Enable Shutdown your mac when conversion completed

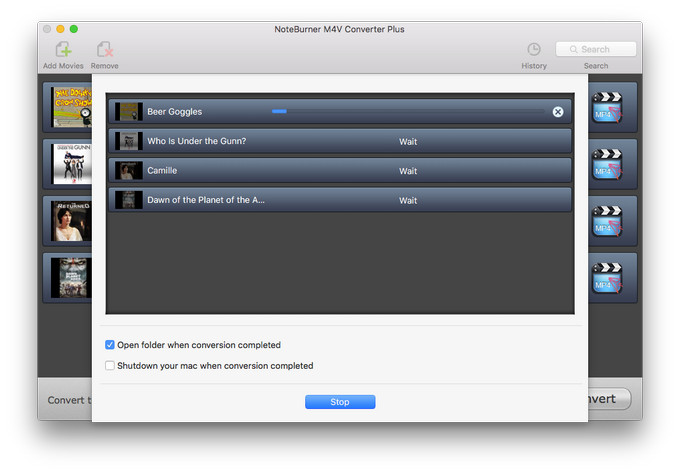tap(110, 366)
